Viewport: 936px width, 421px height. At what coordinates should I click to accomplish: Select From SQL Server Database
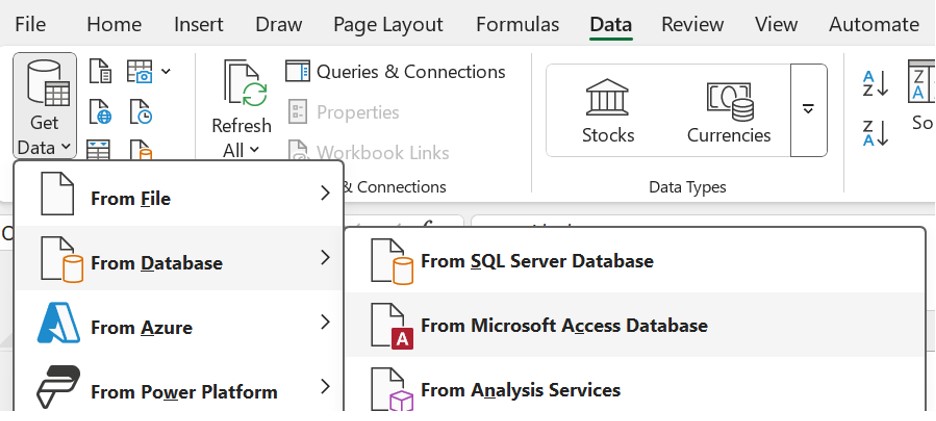[x=635, y=261]
